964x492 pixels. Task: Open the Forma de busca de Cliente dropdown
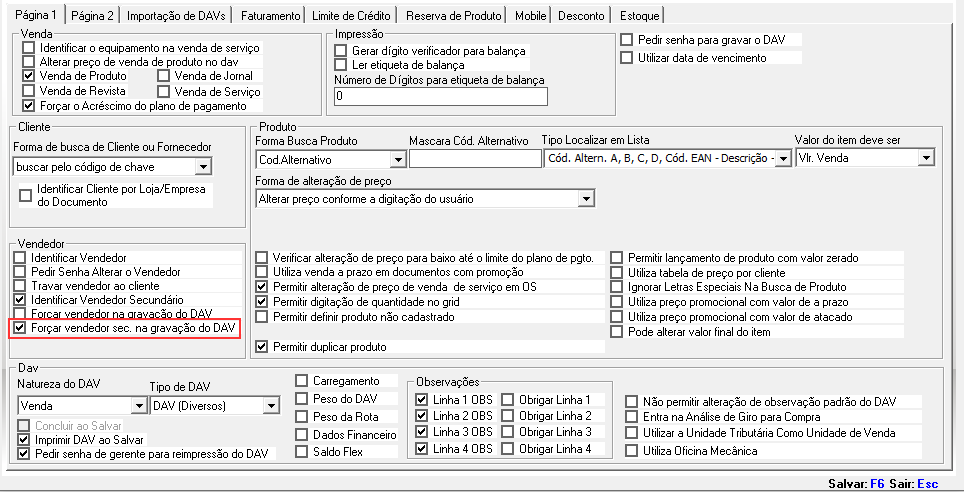tap(203, 167)
